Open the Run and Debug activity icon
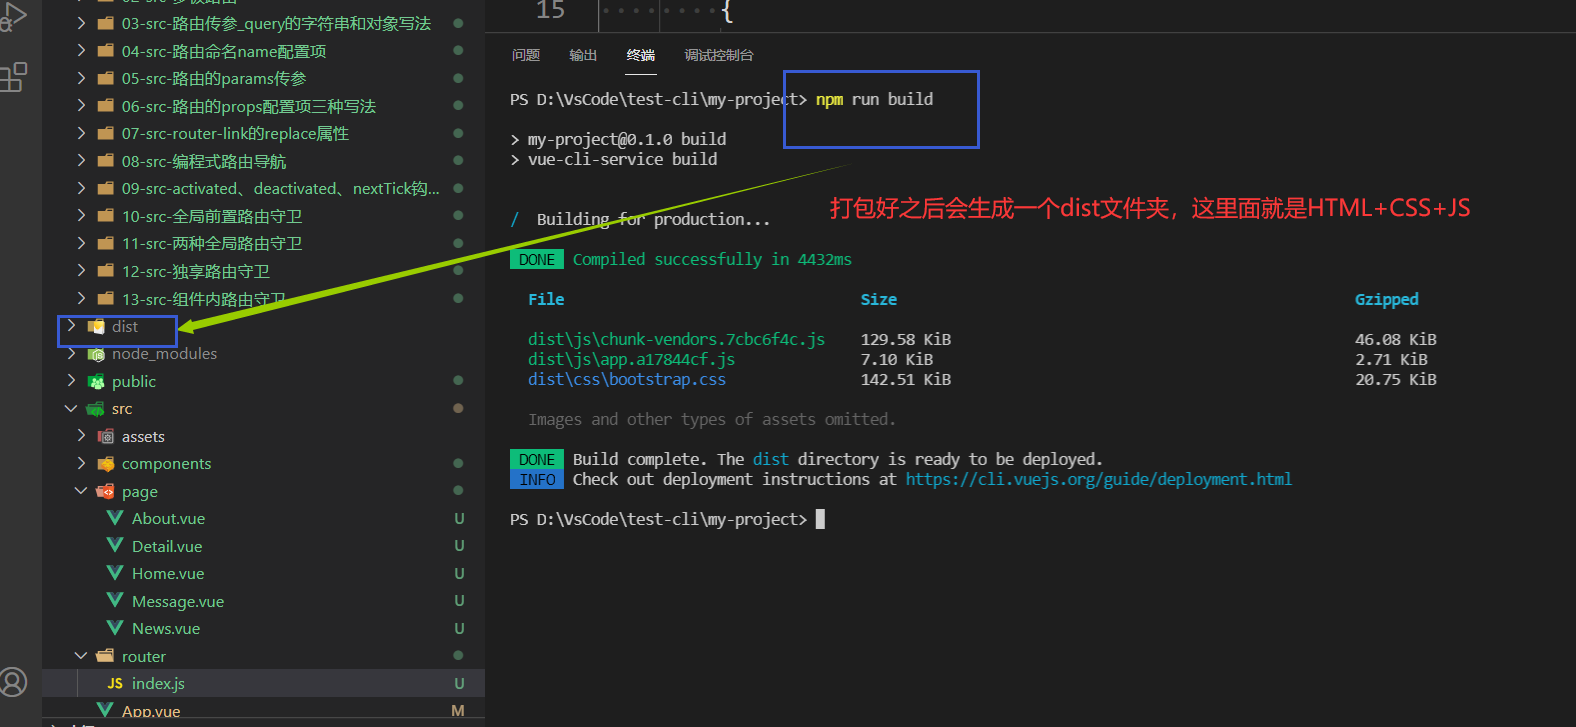1576x727 pixels. [x=13, y=15]
